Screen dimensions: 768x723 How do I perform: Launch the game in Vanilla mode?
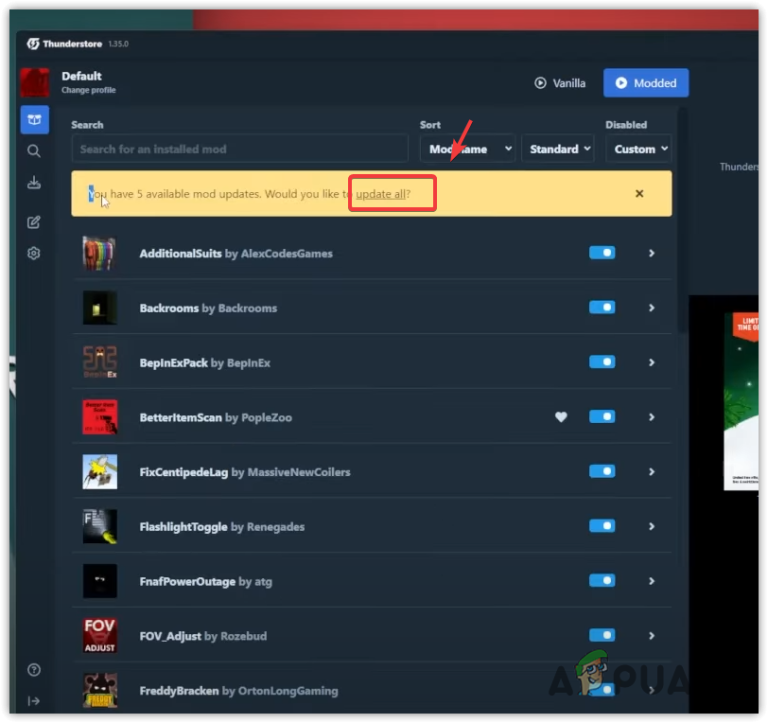560,83
